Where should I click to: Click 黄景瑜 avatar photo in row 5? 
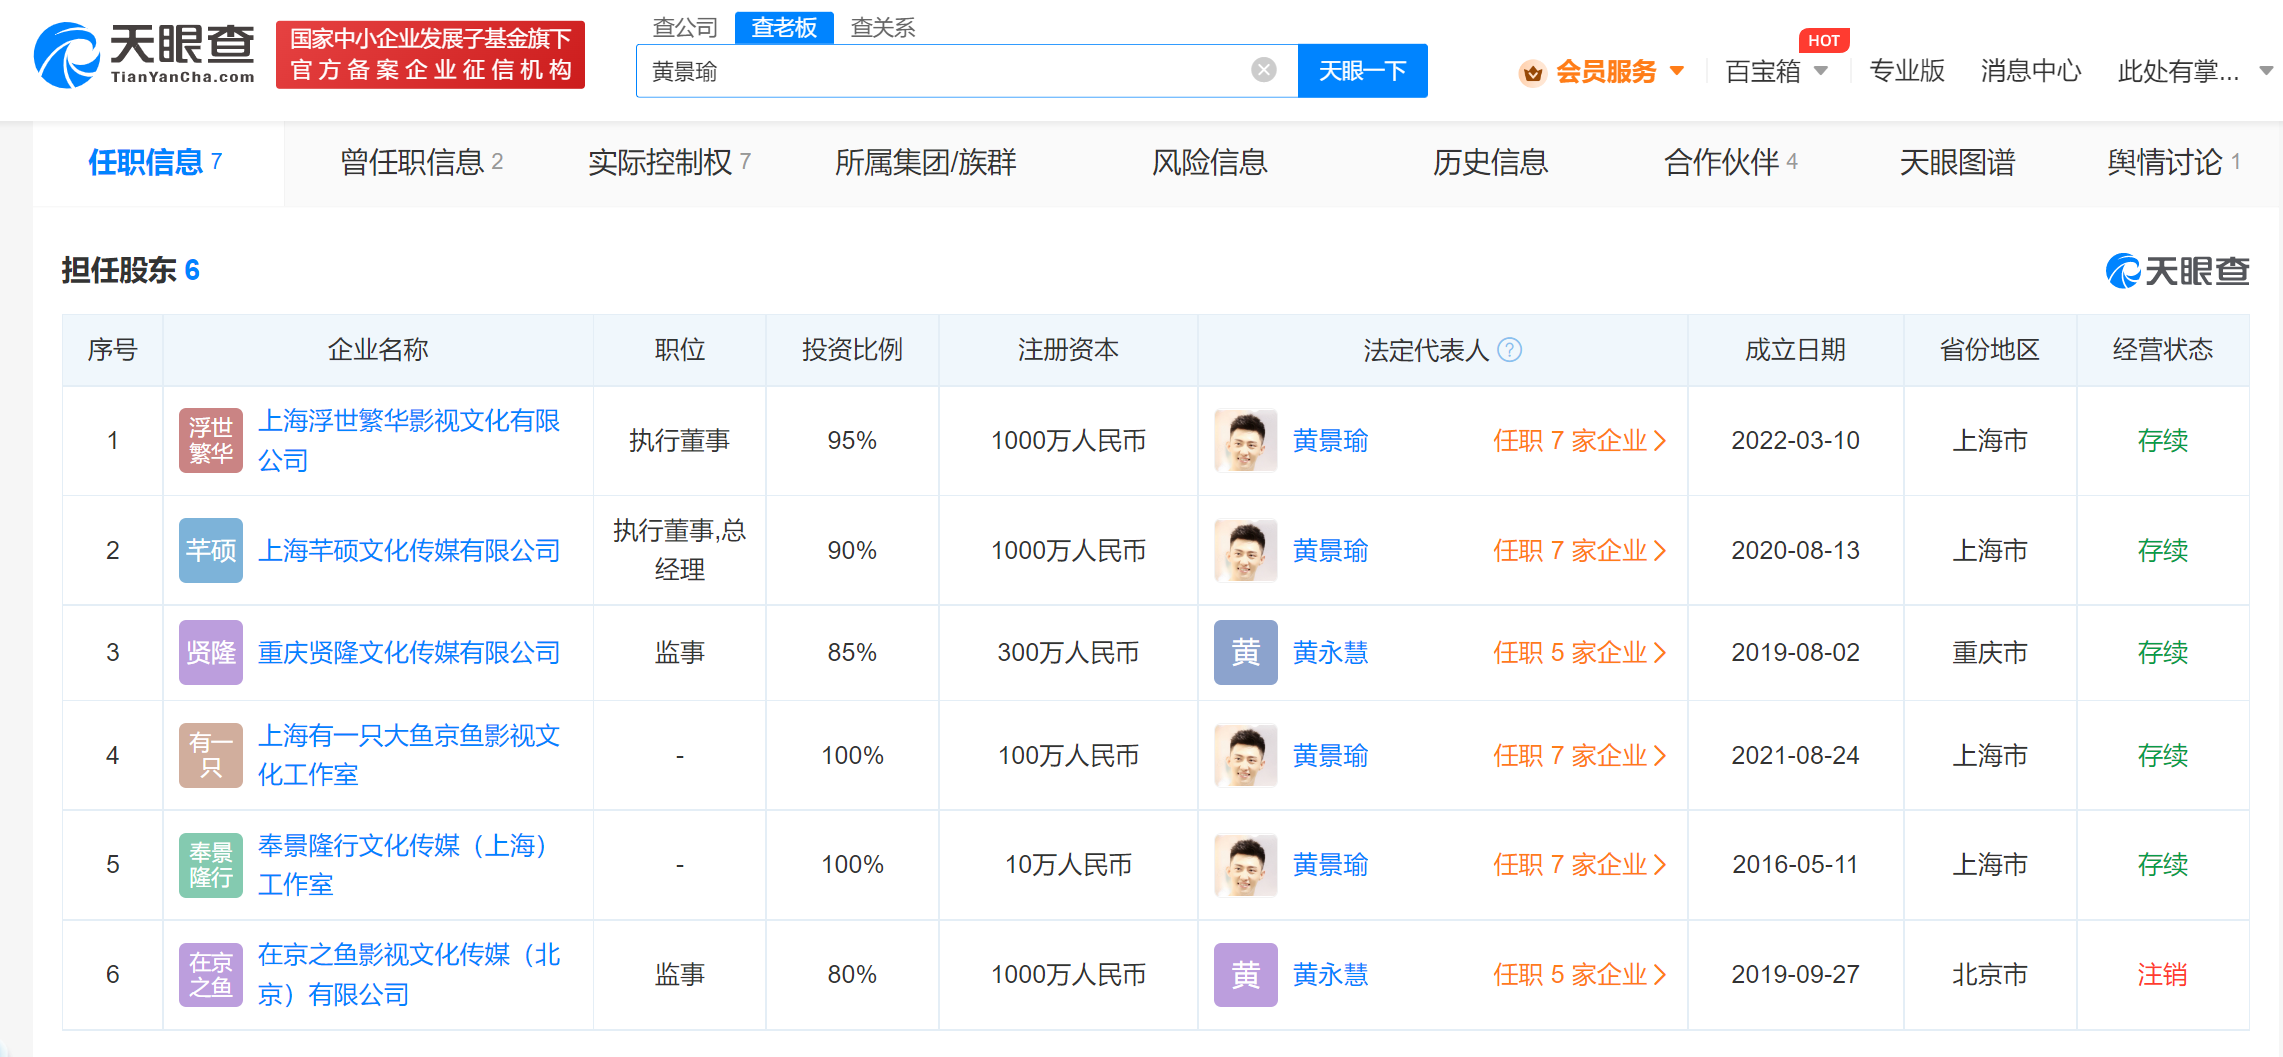1246,865
